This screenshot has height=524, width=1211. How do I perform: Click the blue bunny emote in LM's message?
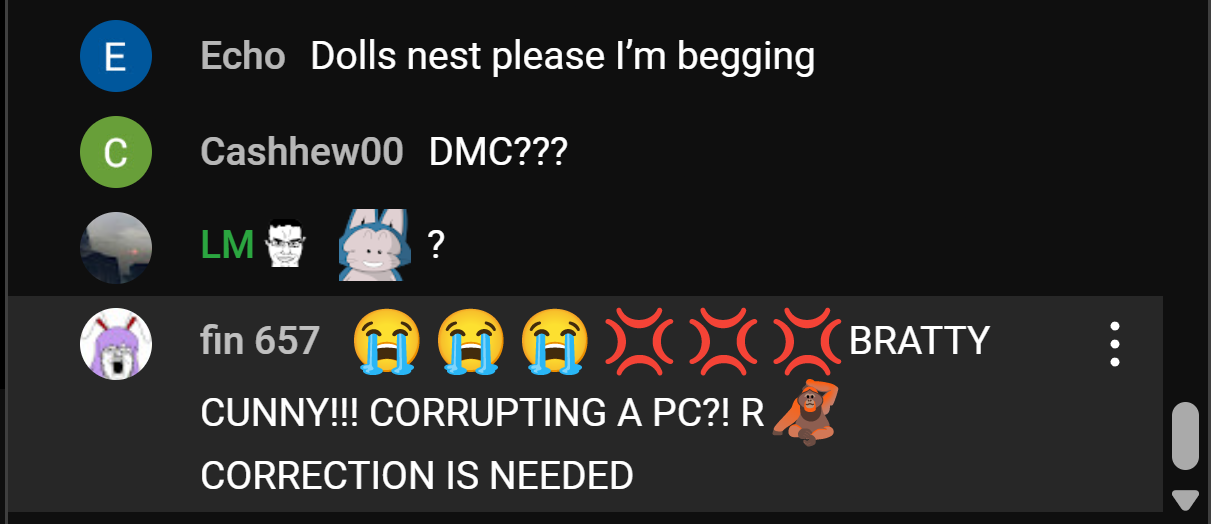(373, 245)
